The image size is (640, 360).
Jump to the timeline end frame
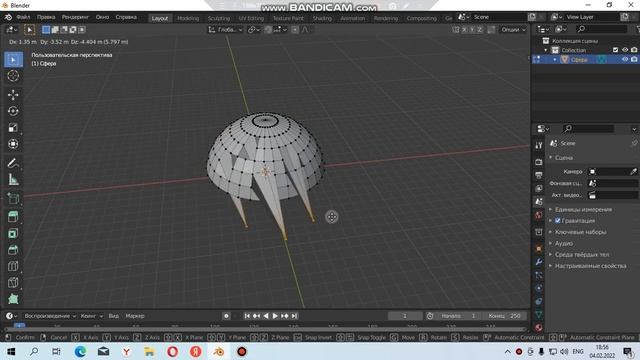coord(294,316)
